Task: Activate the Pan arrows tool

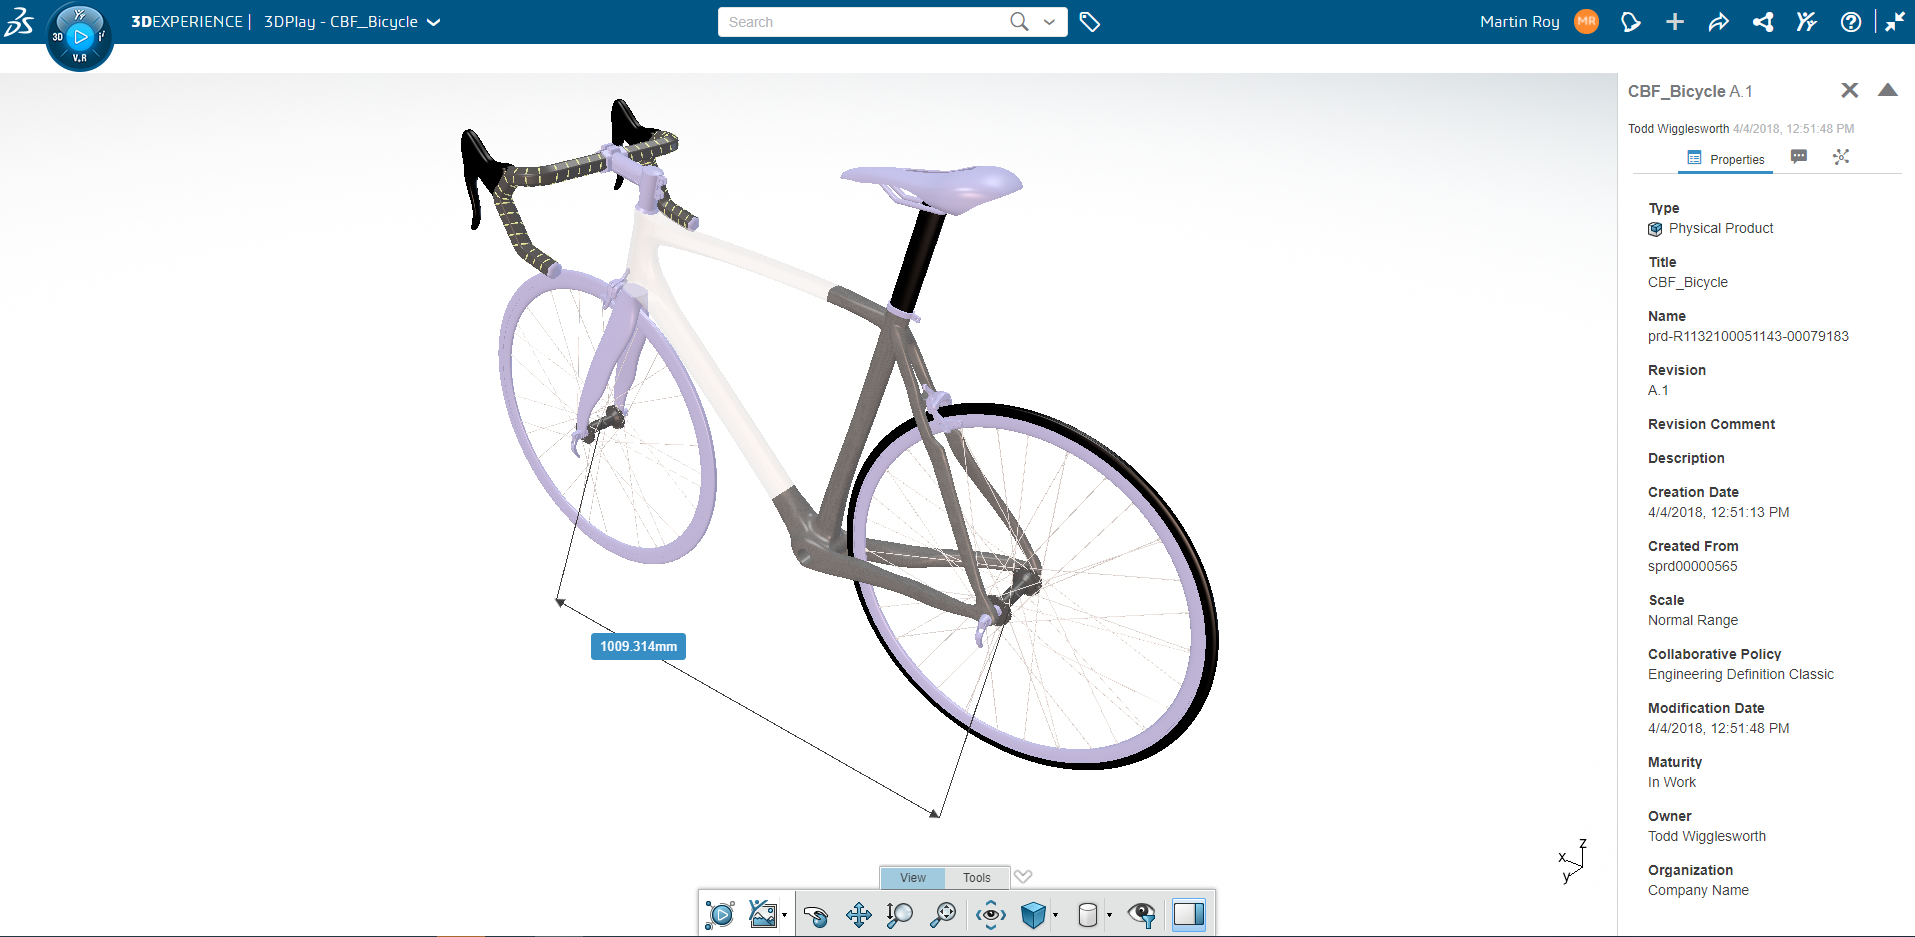Action: (x=858, y=915)
